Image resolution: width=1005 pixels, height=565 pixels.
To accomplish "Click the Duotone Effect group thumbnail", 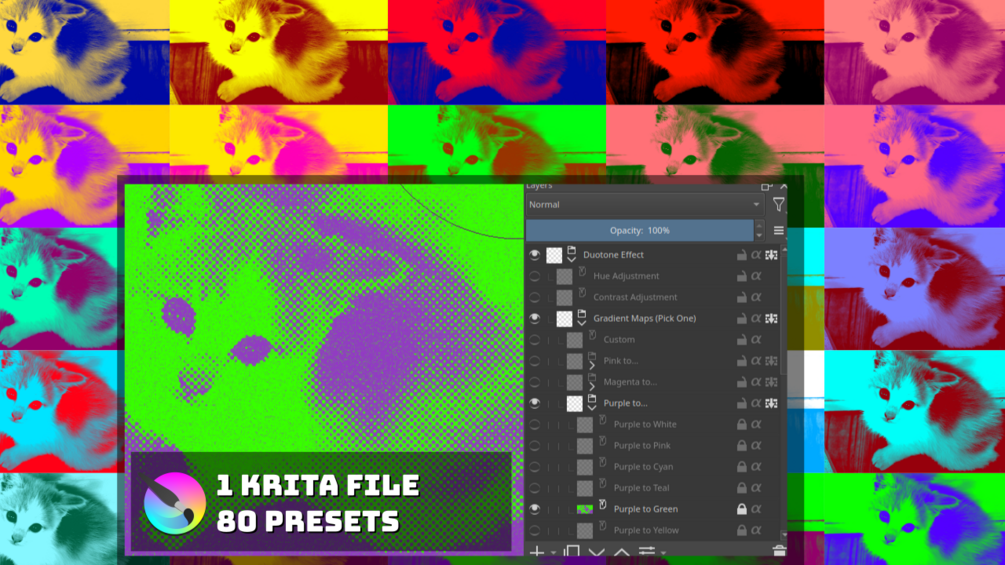I will click(554, 255).
